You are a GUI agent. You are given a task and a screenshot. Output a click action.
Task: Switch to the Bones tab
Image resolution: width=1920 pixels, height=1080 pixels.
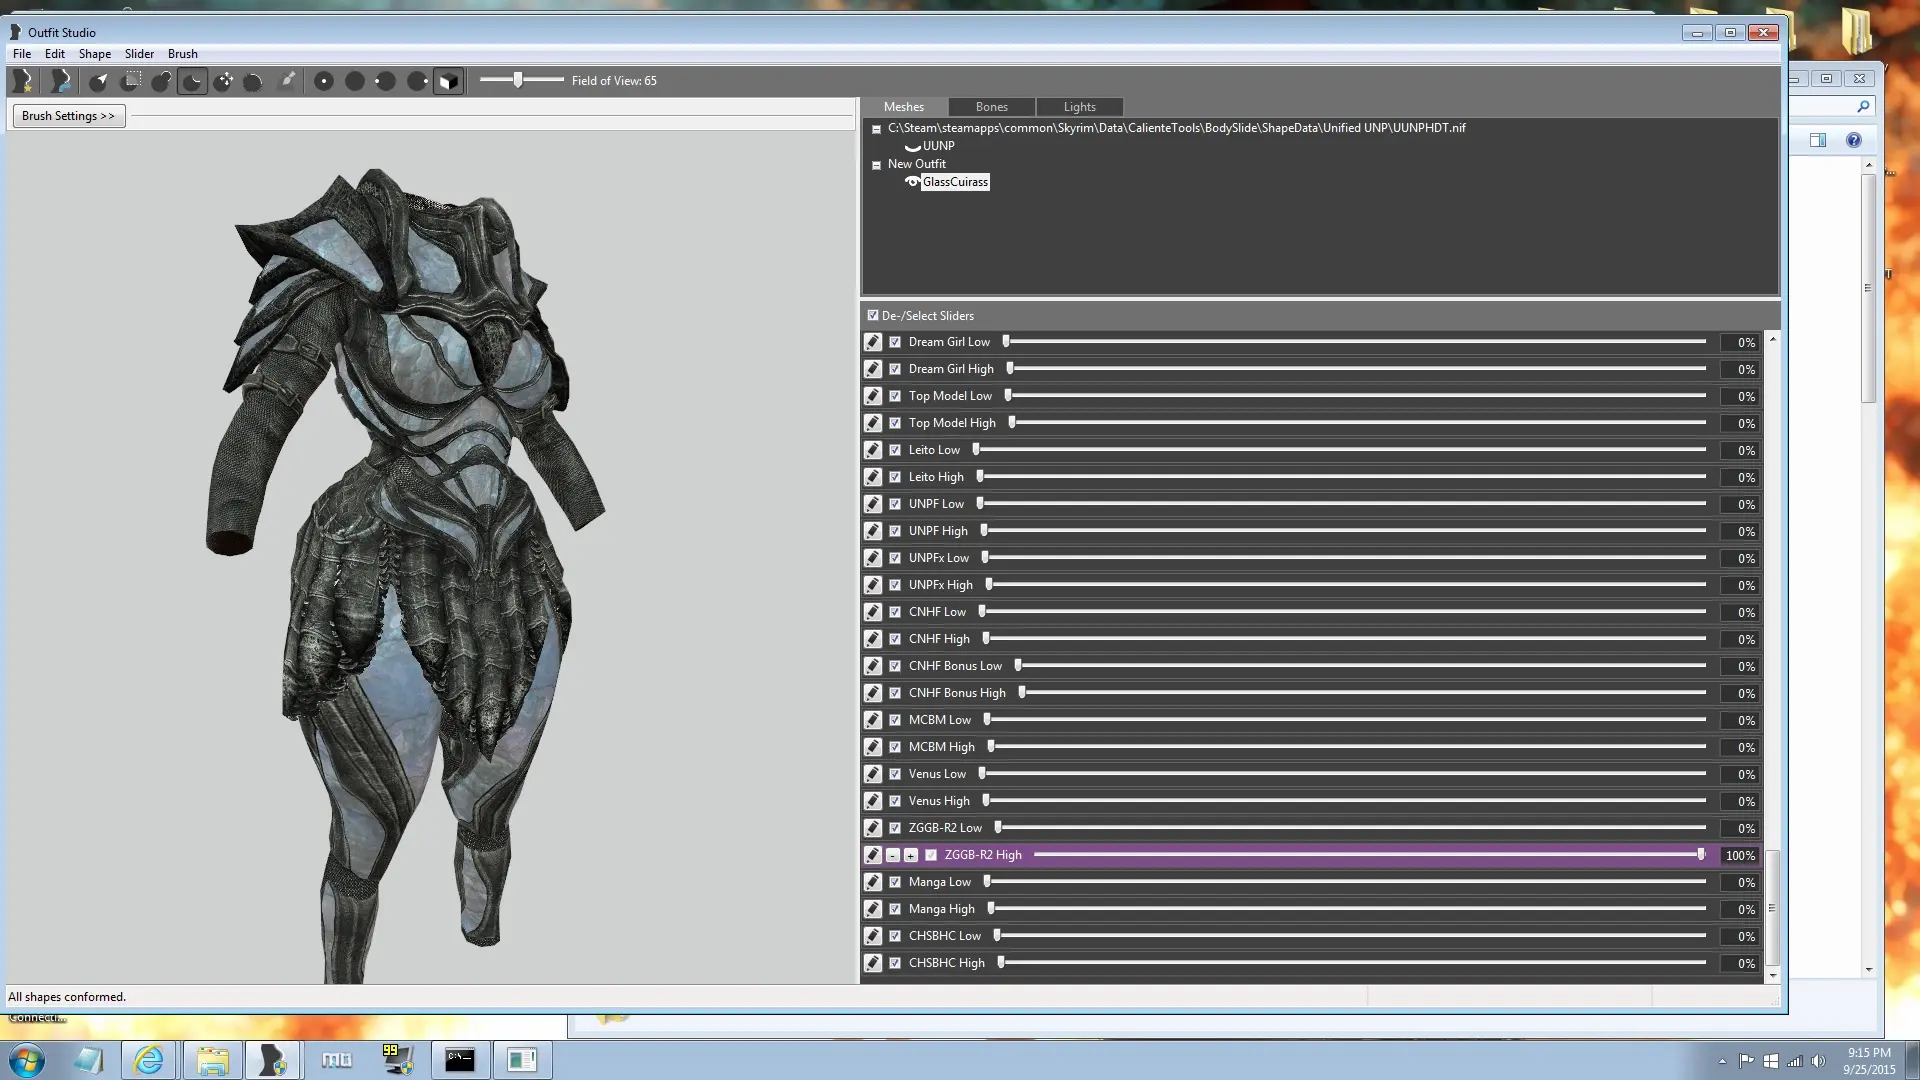coord(990,105)
